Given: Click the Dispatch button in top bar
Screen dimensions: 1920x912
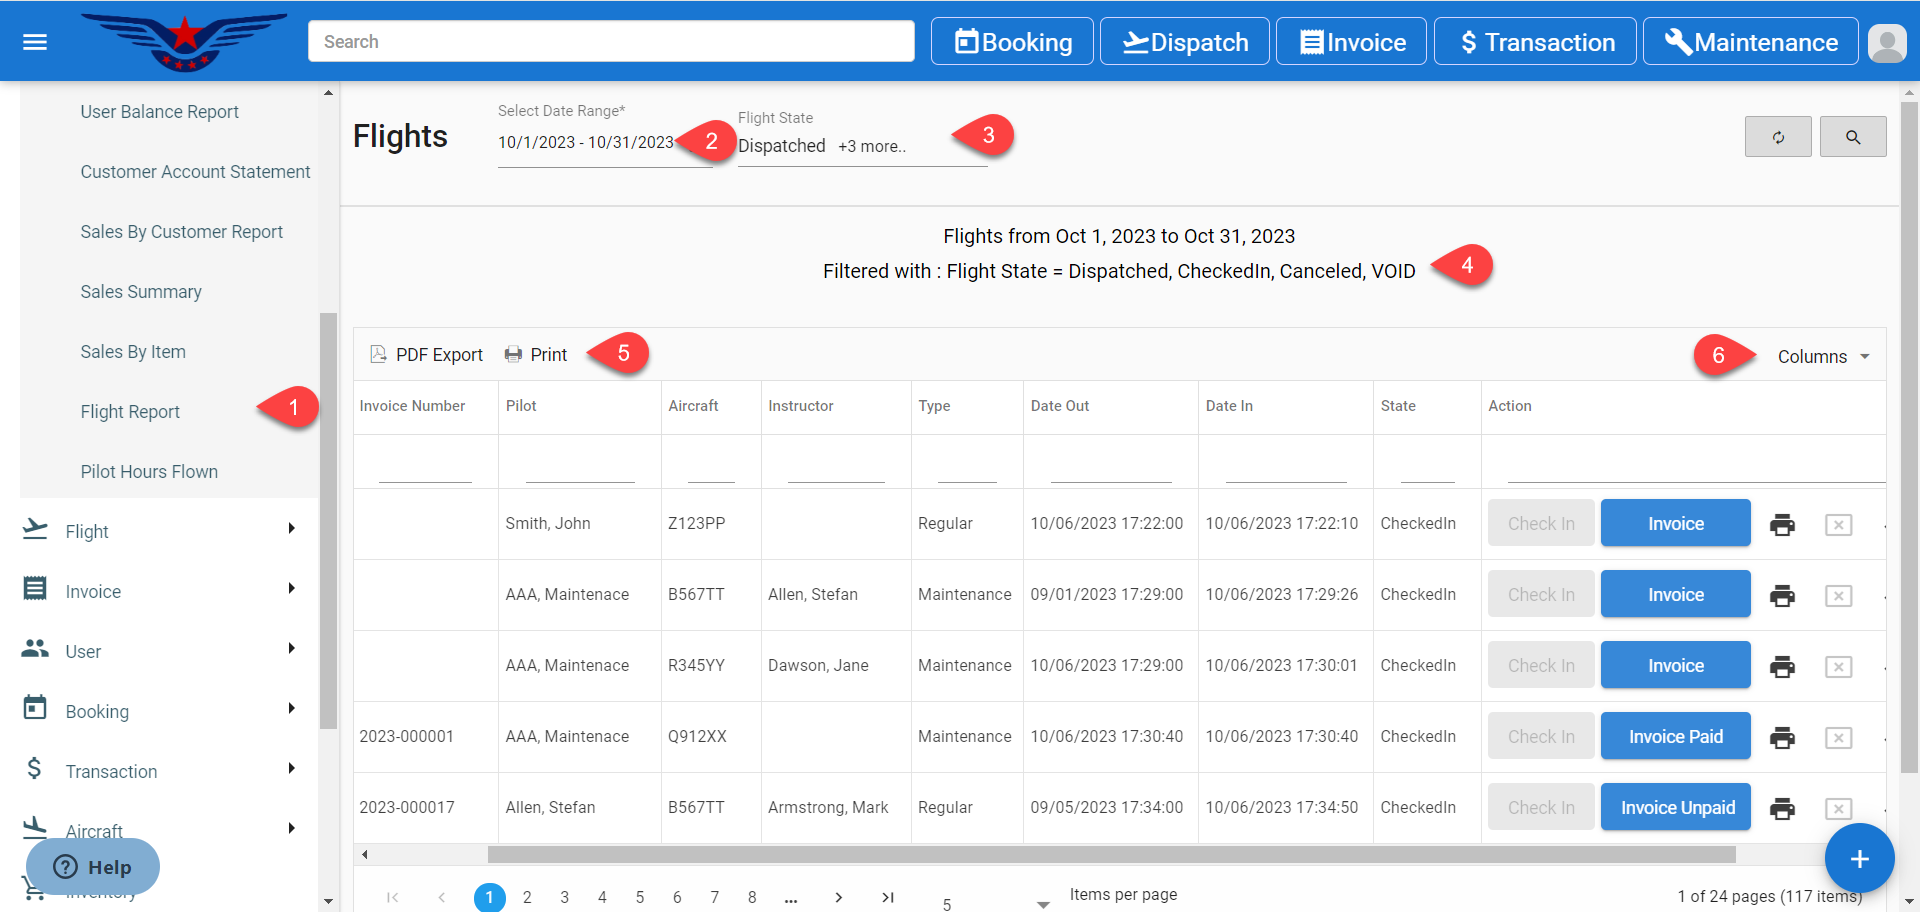Looking at the screenshot, I should [x=1184, y=42].
